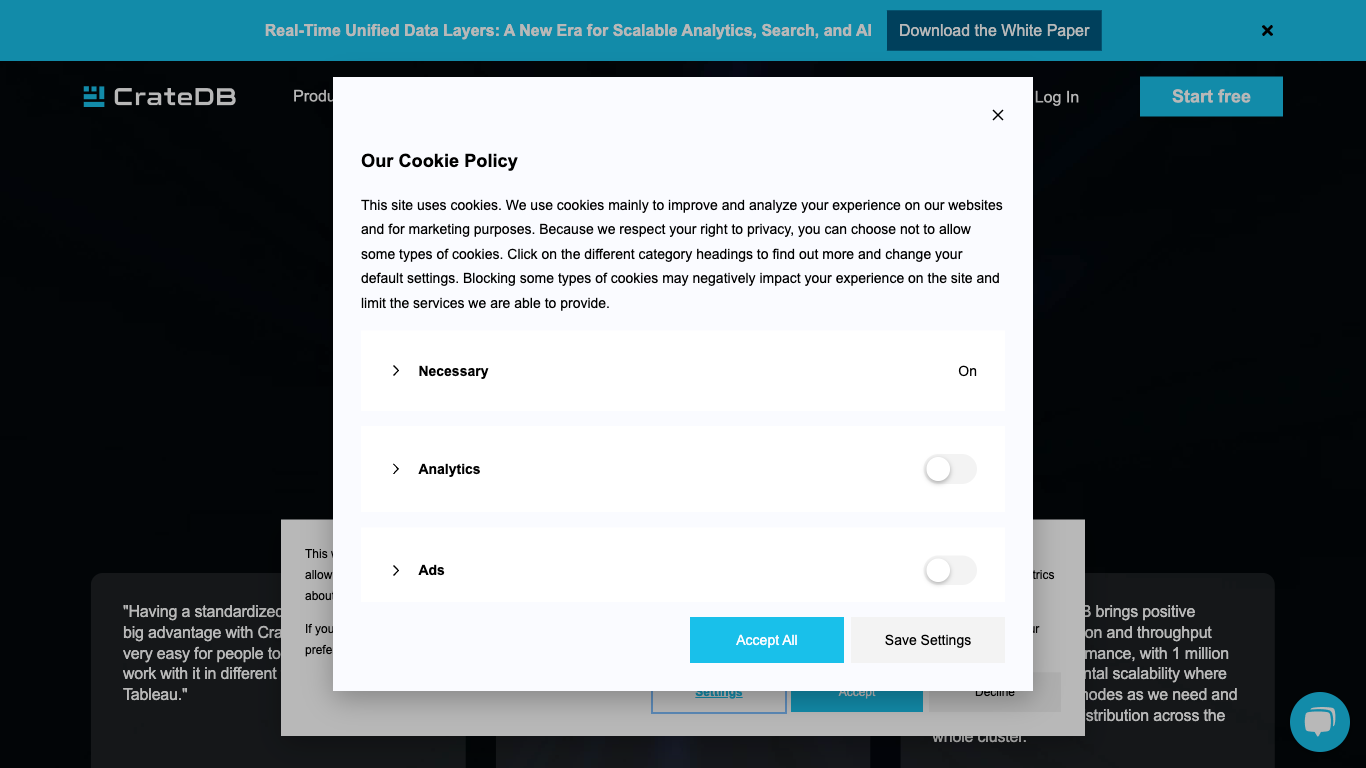Screen dimensions: 1366x768
Task: Expand the Necessary cookies chevron
Action: point(396,371)
